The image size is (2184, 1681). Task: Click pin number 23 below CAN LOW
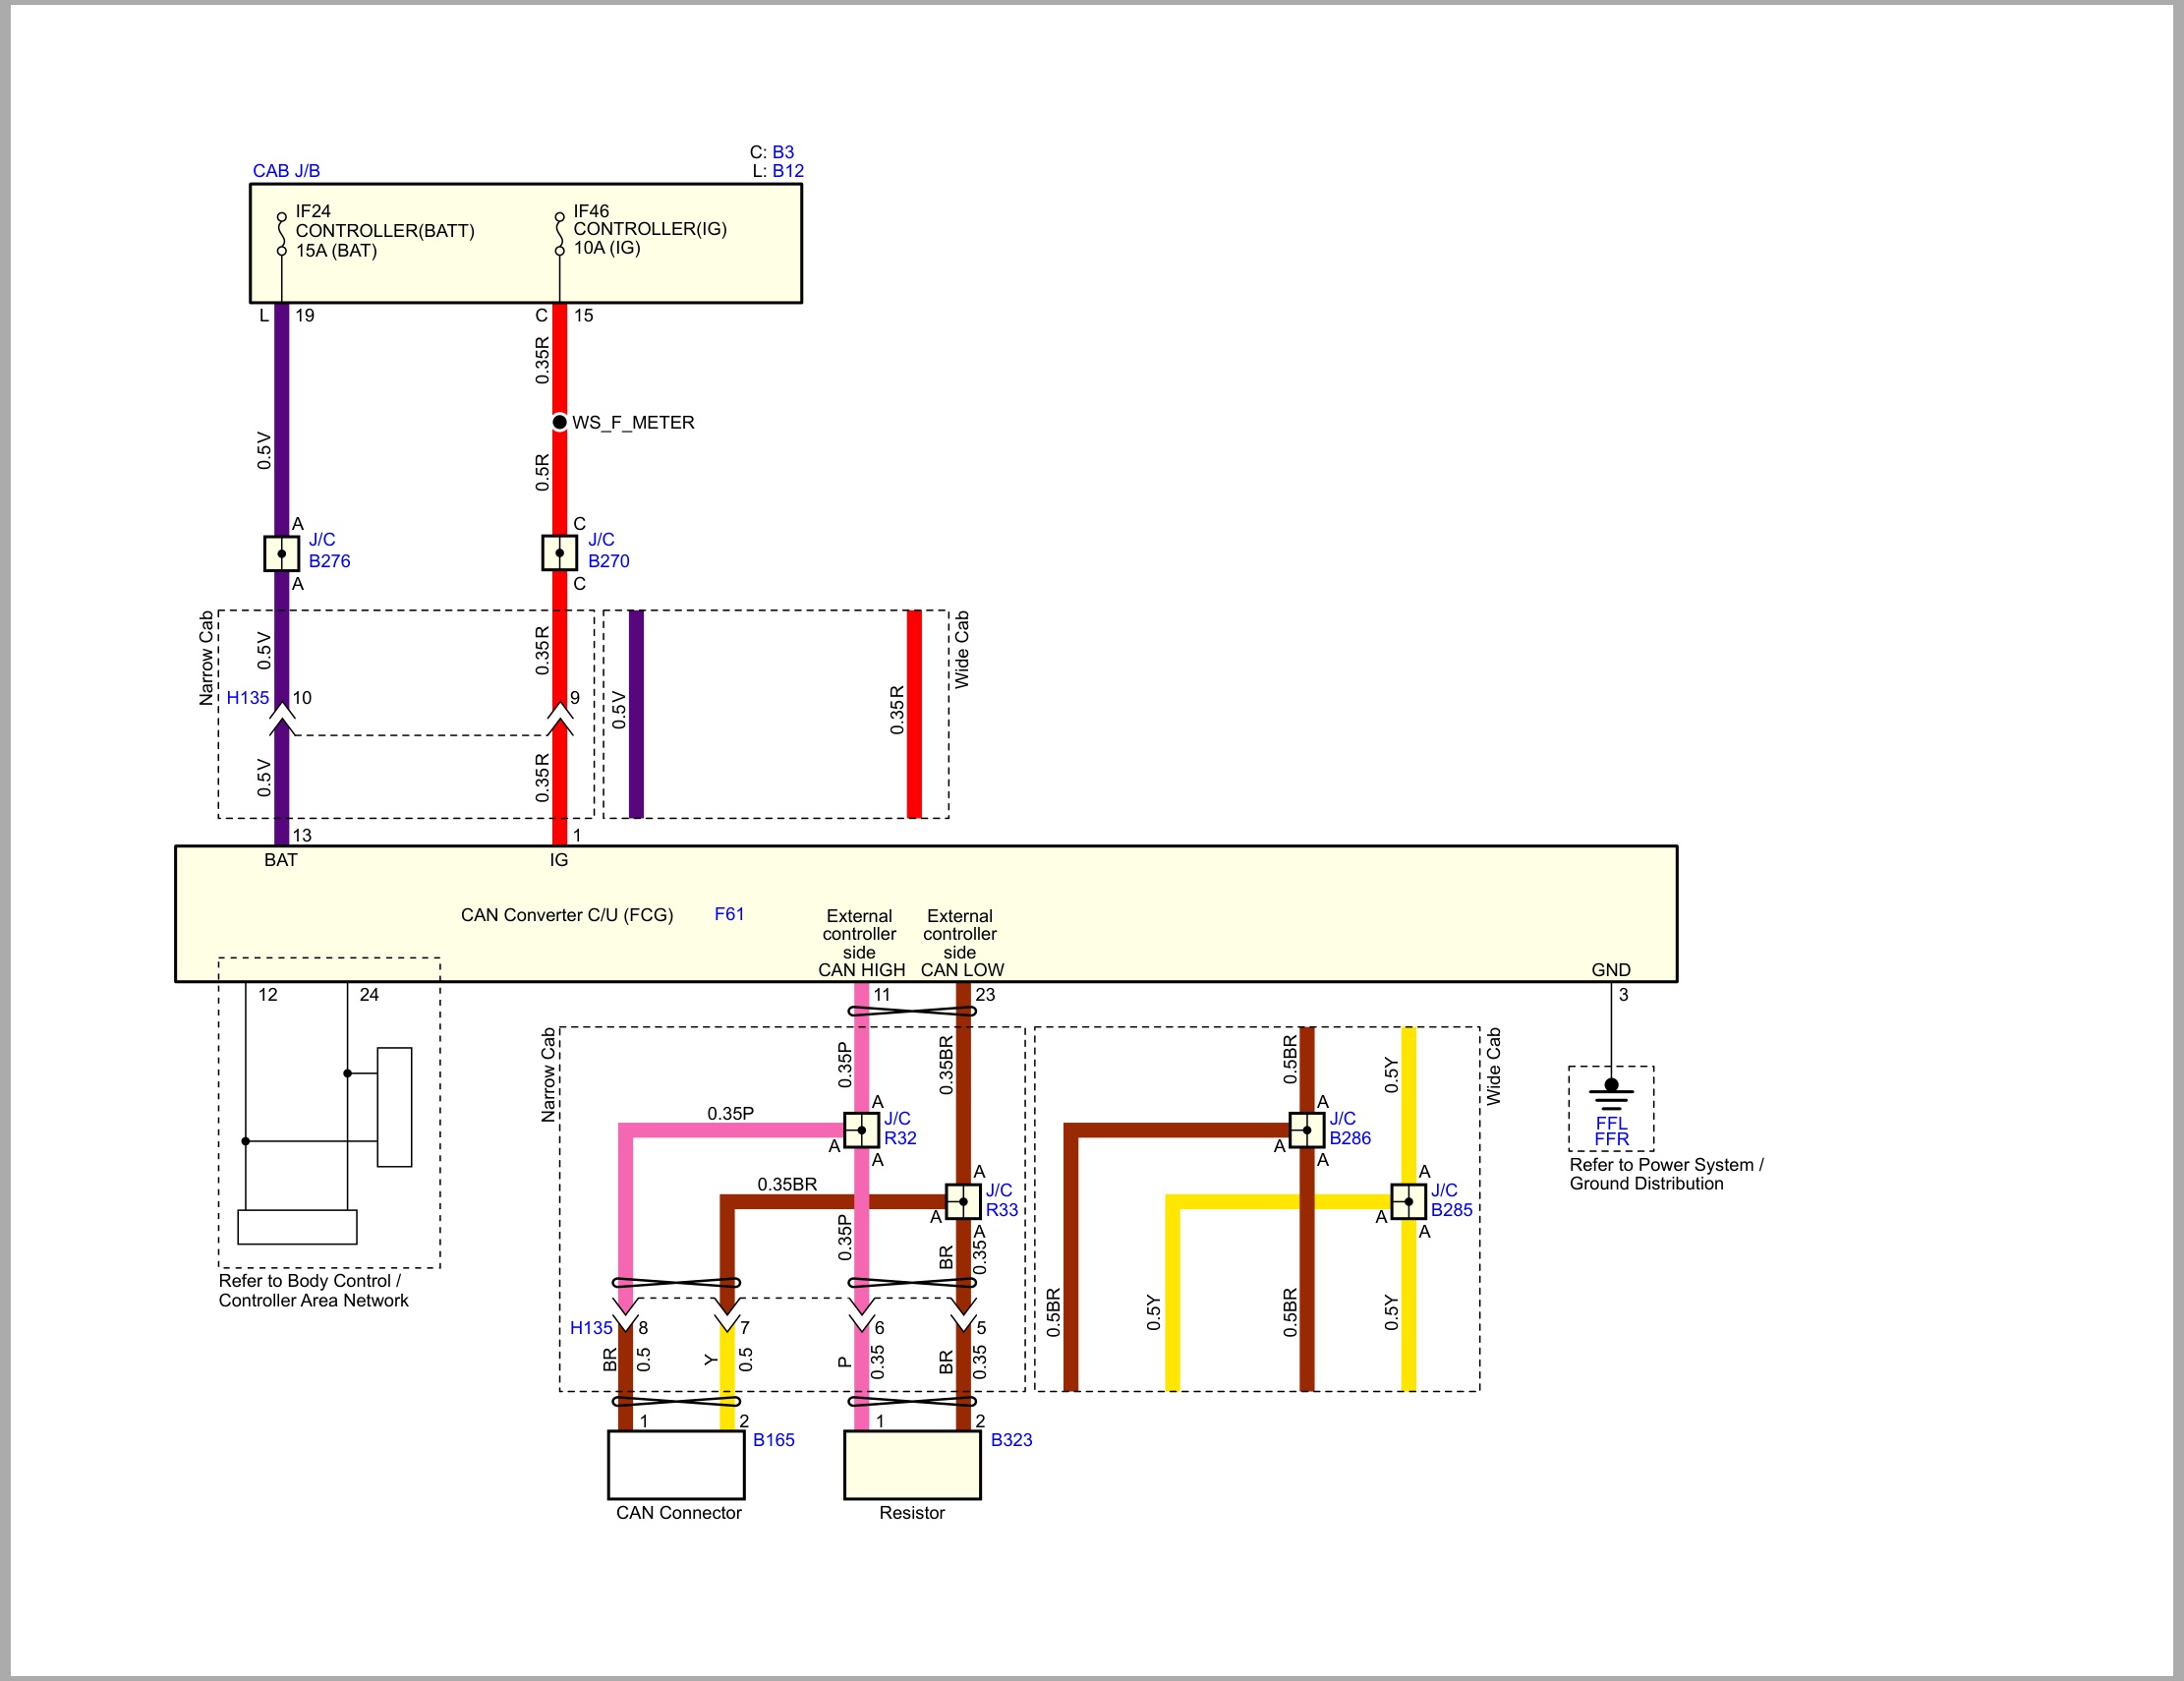[985, 995]
